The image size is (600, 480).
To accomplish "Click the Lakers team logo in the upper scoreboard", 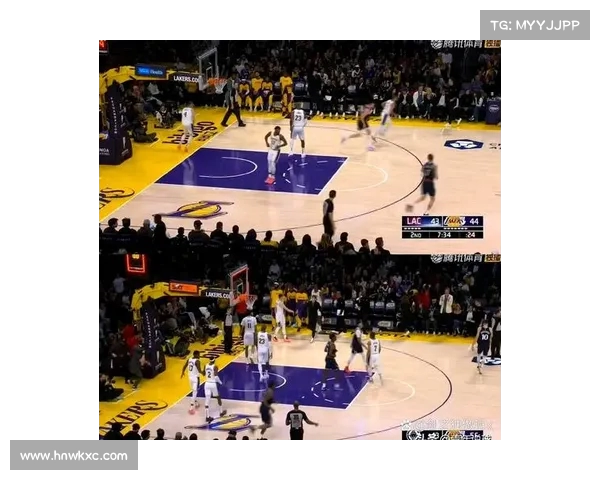I will (x=453, y=221).
